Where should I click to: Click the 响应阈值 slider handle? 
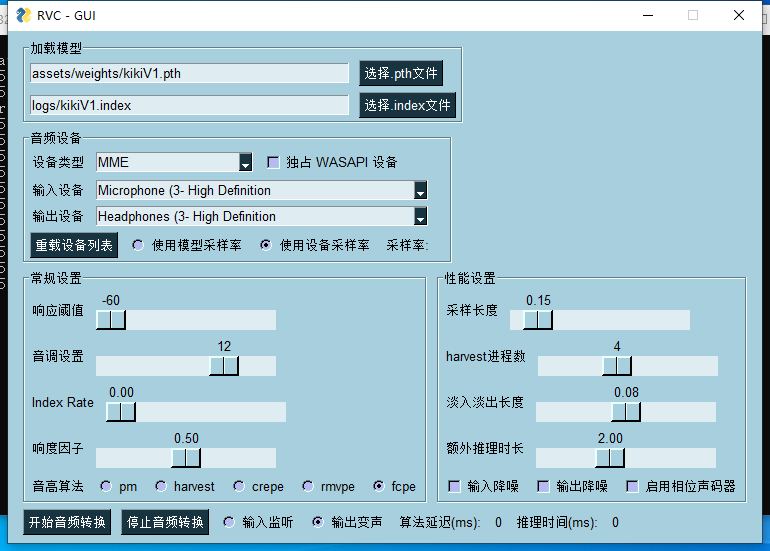pos(111,320)
